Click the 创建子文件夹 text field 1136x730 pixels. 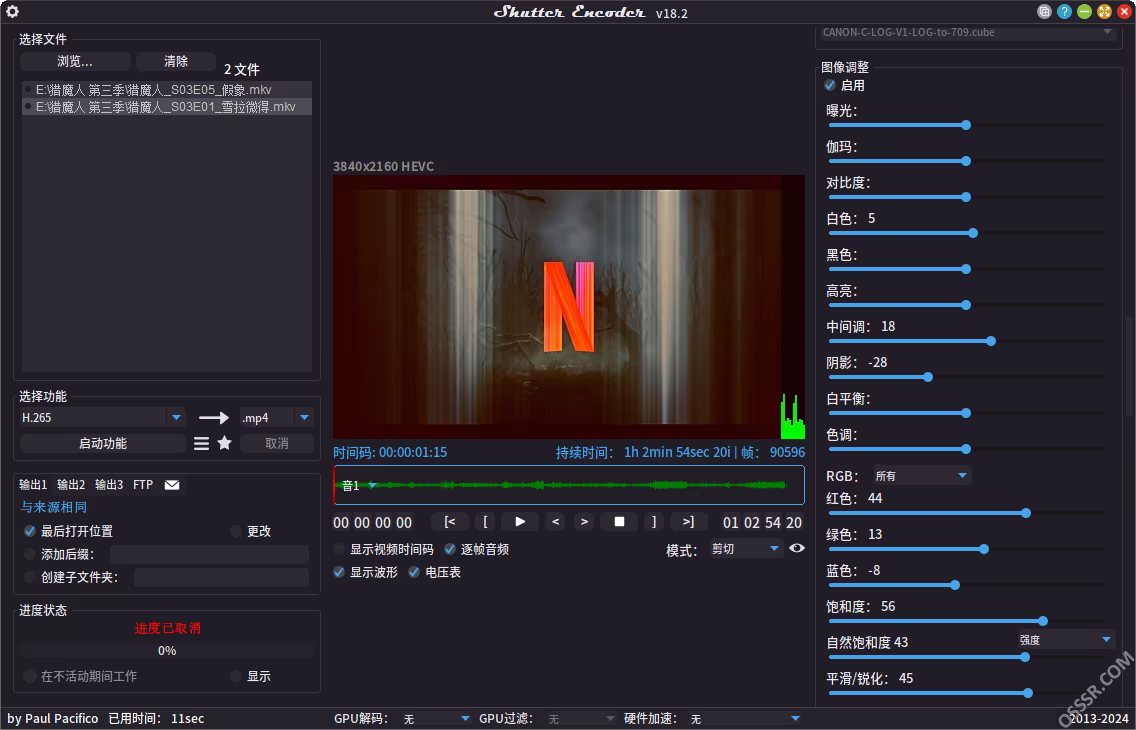tap(222, 577)
